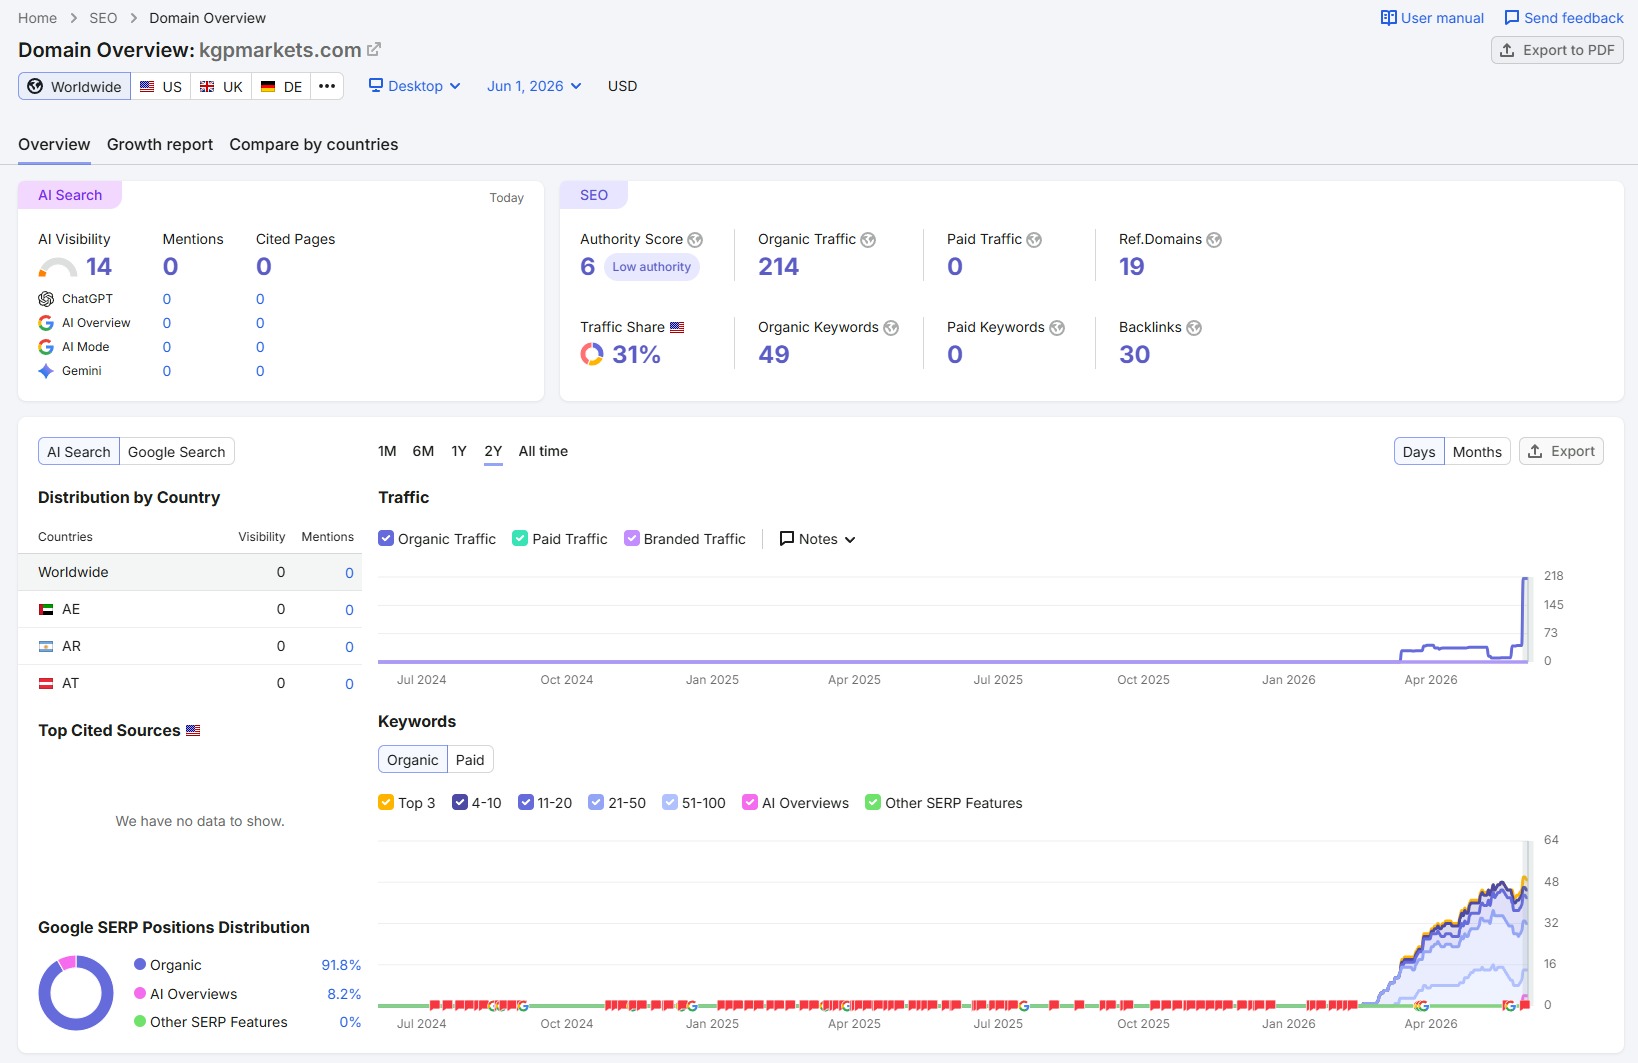The height and width of the screenshot is (1063, 1638).
Task: Click the AI Visibility gauge icon
Action: click(x=58, y=267)
